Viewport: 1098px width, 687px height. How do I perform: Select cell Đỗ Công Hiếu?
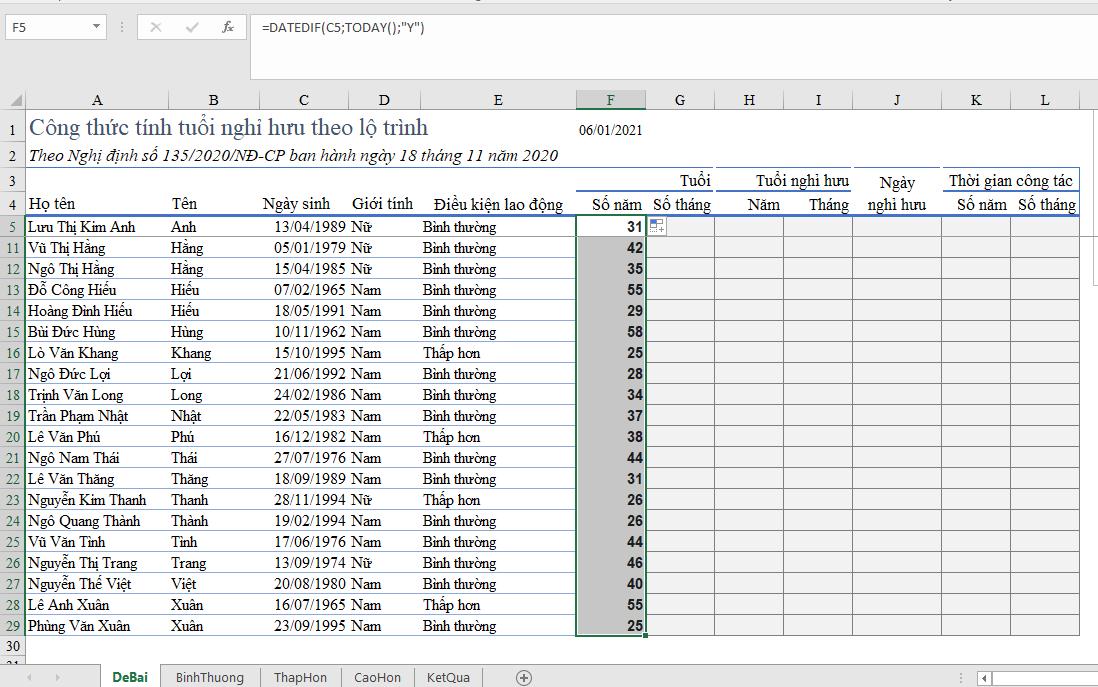[x=97, y=290]
